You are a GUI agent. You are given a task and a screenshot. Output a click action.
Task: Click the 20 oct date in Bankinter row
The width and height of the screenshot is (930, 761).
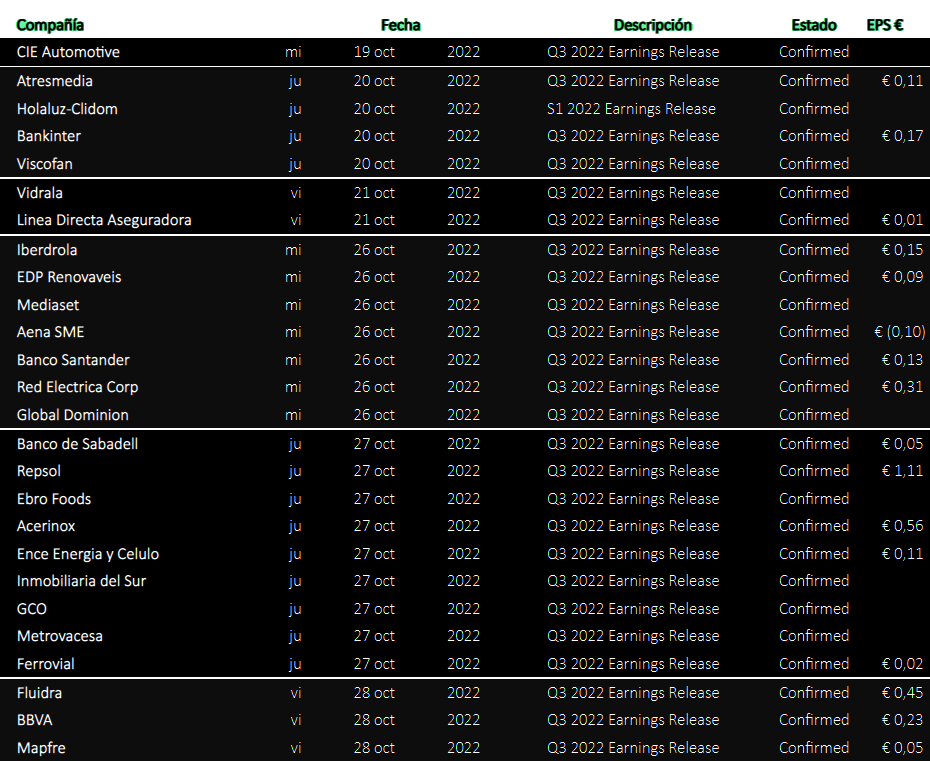point(374,136)
